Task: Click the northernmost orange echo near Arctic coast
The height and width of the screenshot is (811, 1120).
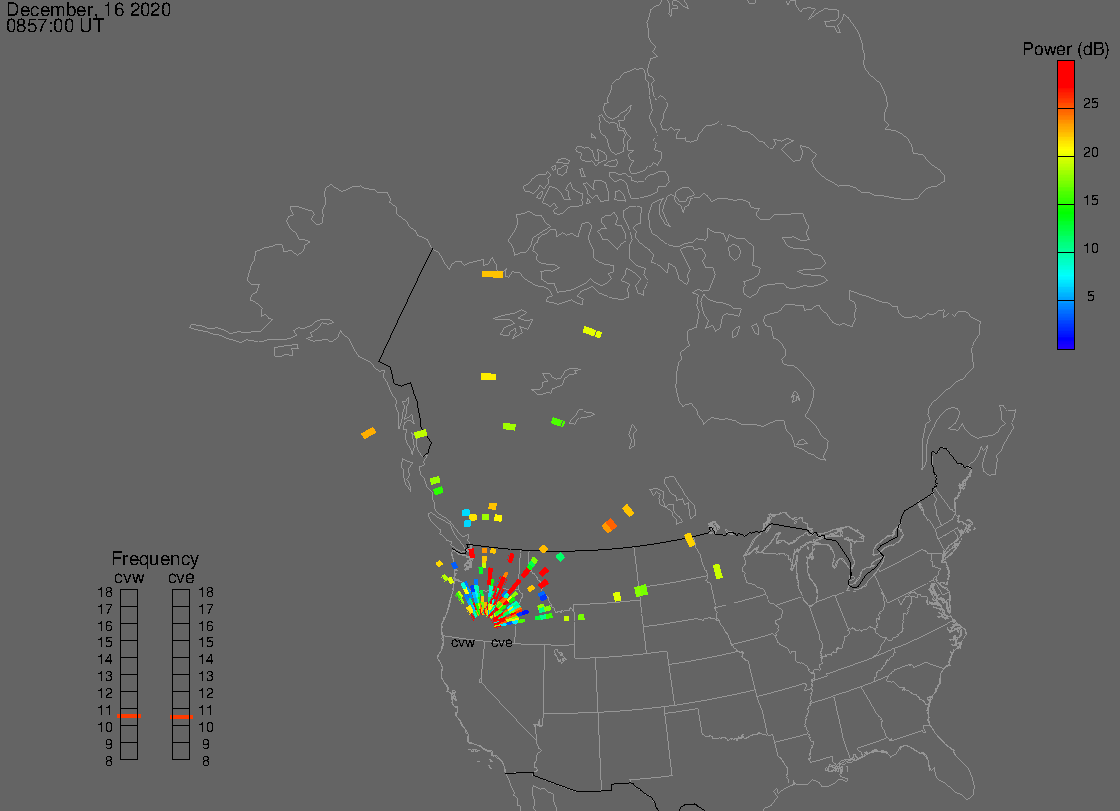Action: click(492, 274)
